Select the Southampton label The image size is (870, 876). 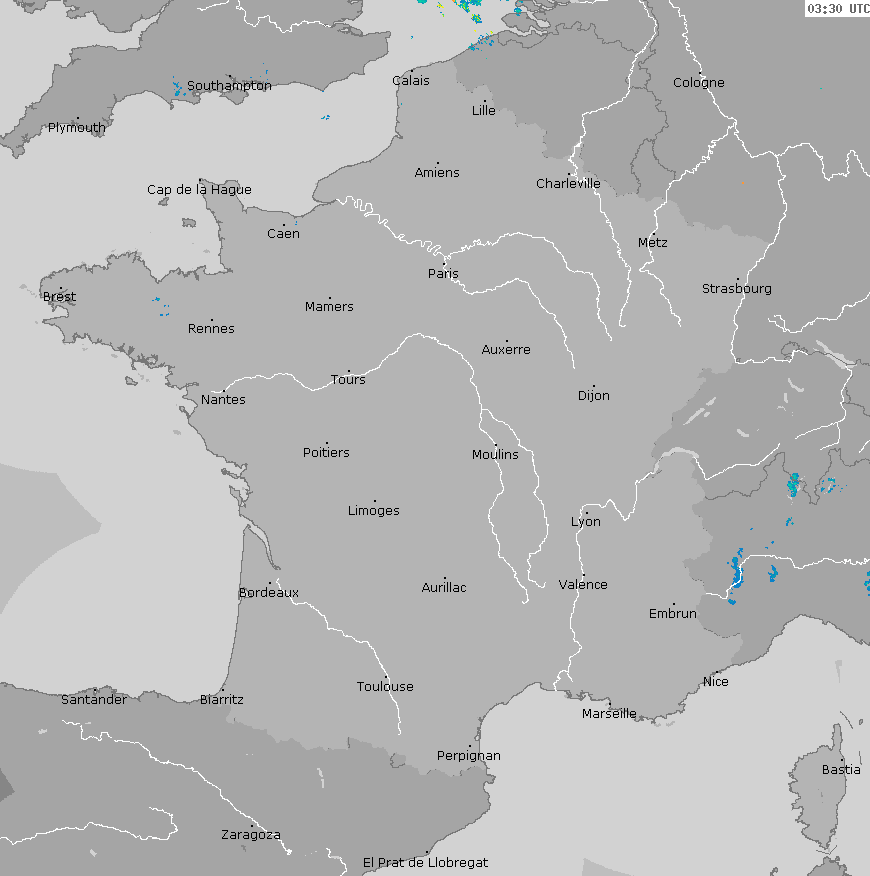coord(229,86)
